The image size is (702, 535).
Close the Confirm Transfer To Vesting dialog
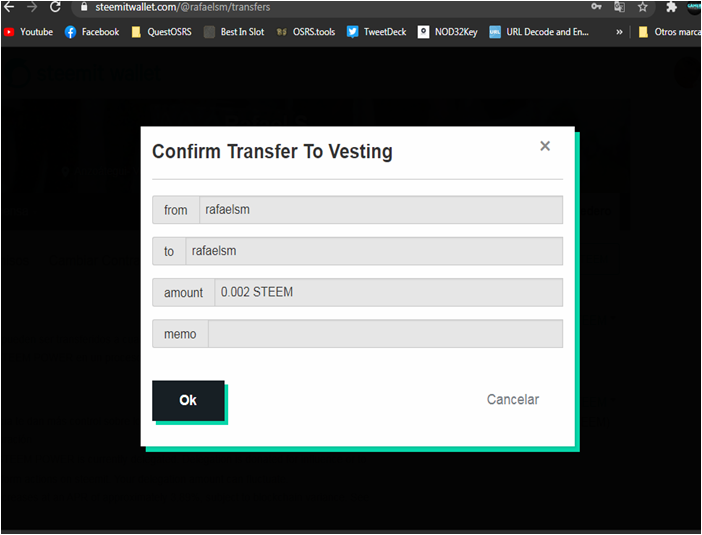[x=545, y=146]
